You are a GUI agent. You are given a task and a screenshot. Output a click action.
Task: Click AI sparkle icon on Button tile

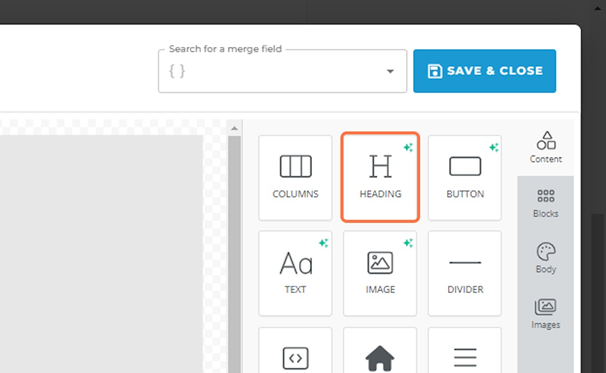click(494, 147)
